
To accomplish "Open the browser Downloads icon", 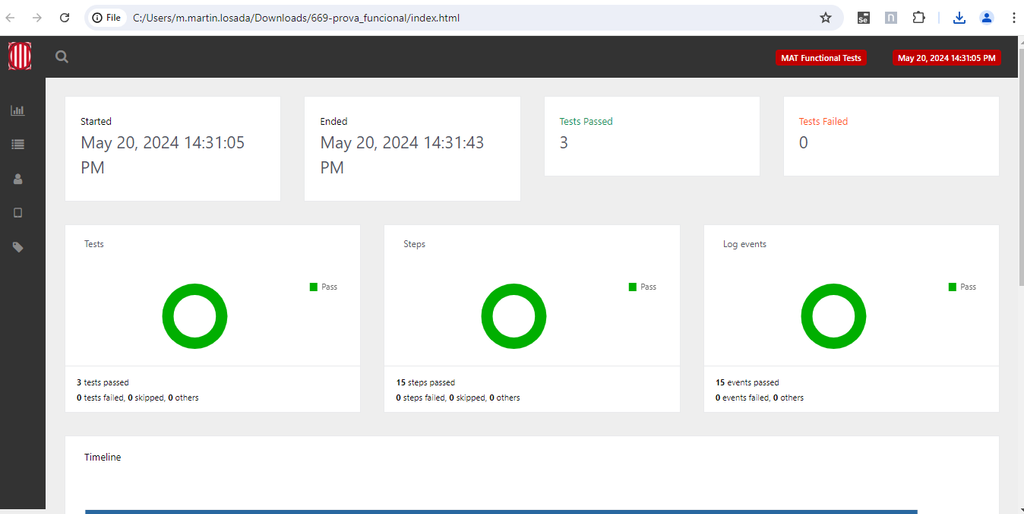I will click(959, 18).
